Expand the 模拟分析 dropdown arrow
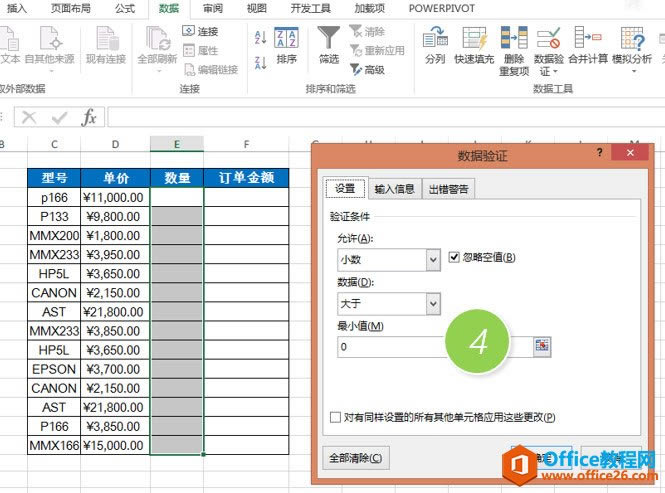 point(634,72)
